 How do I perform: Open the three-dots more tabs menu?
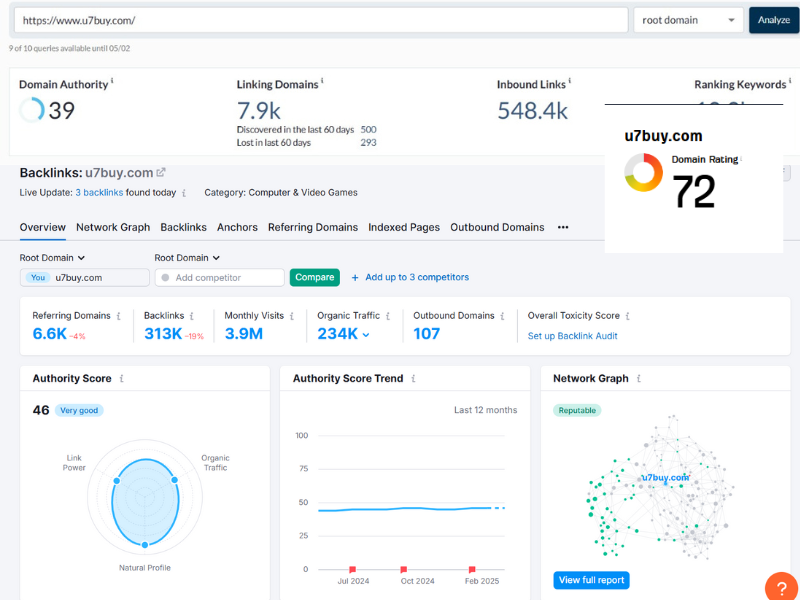[x=563, y=227]
